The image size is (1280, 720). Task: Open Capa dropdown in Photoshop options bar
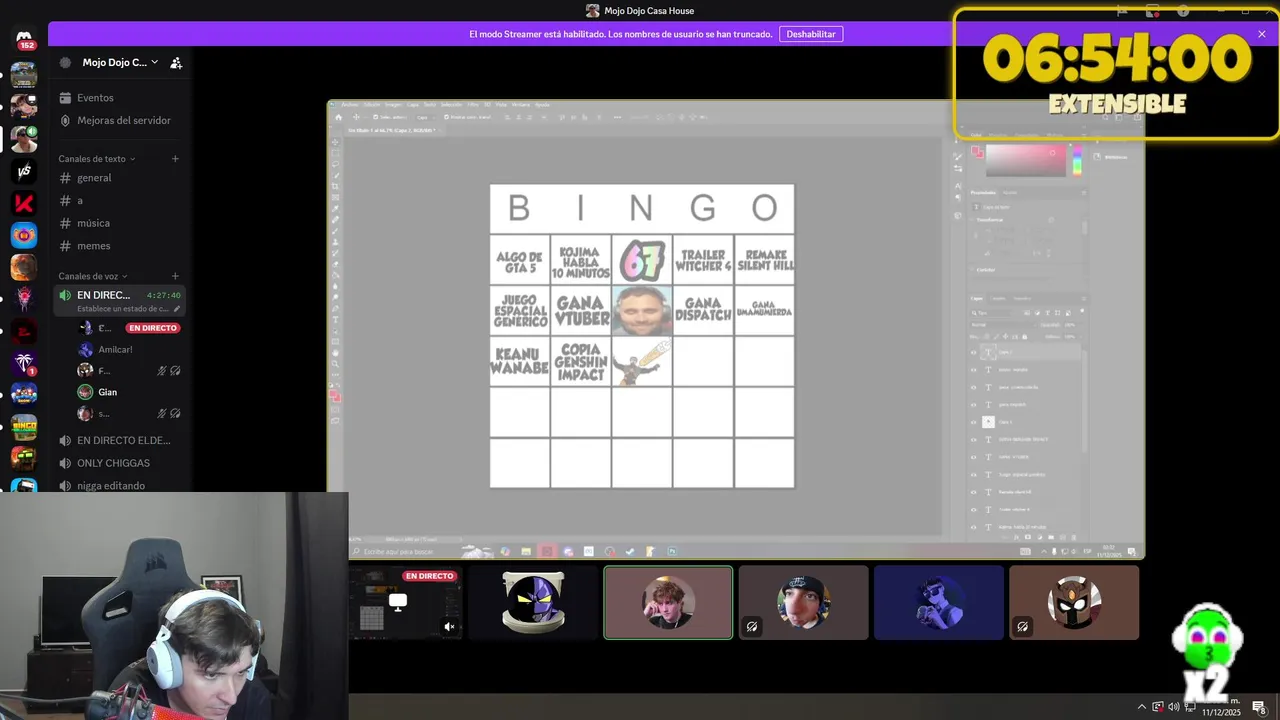coord(425,117)
